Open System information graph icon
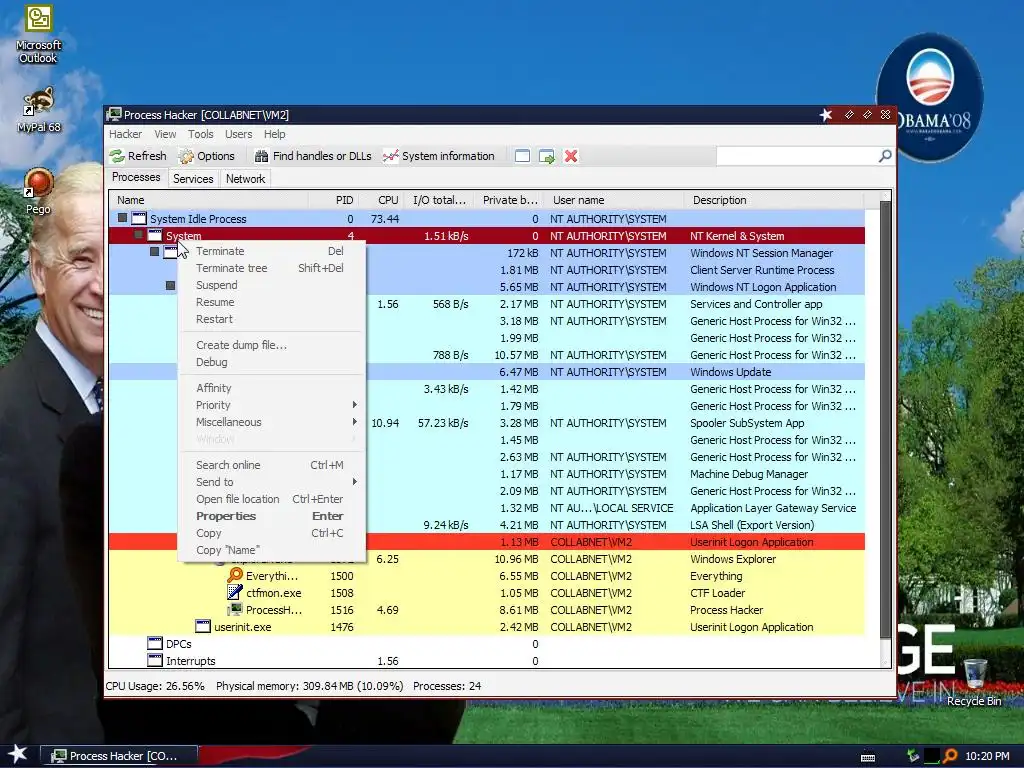1024x768 pixels. click(x=391, y=156)
